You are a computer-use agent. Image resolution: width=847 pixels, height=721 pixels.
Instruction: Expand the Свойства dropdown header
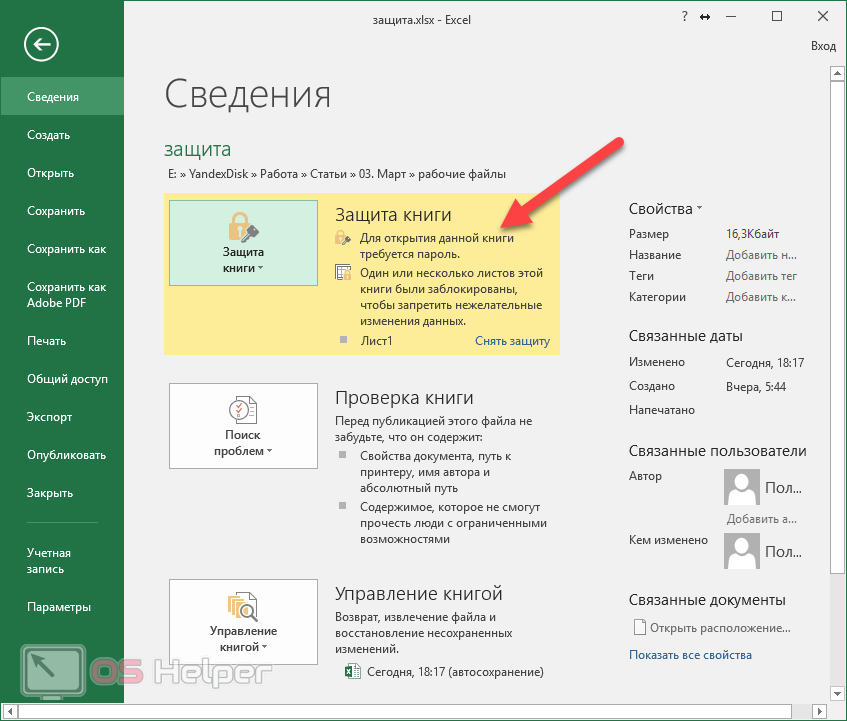(x=665, y=208)
